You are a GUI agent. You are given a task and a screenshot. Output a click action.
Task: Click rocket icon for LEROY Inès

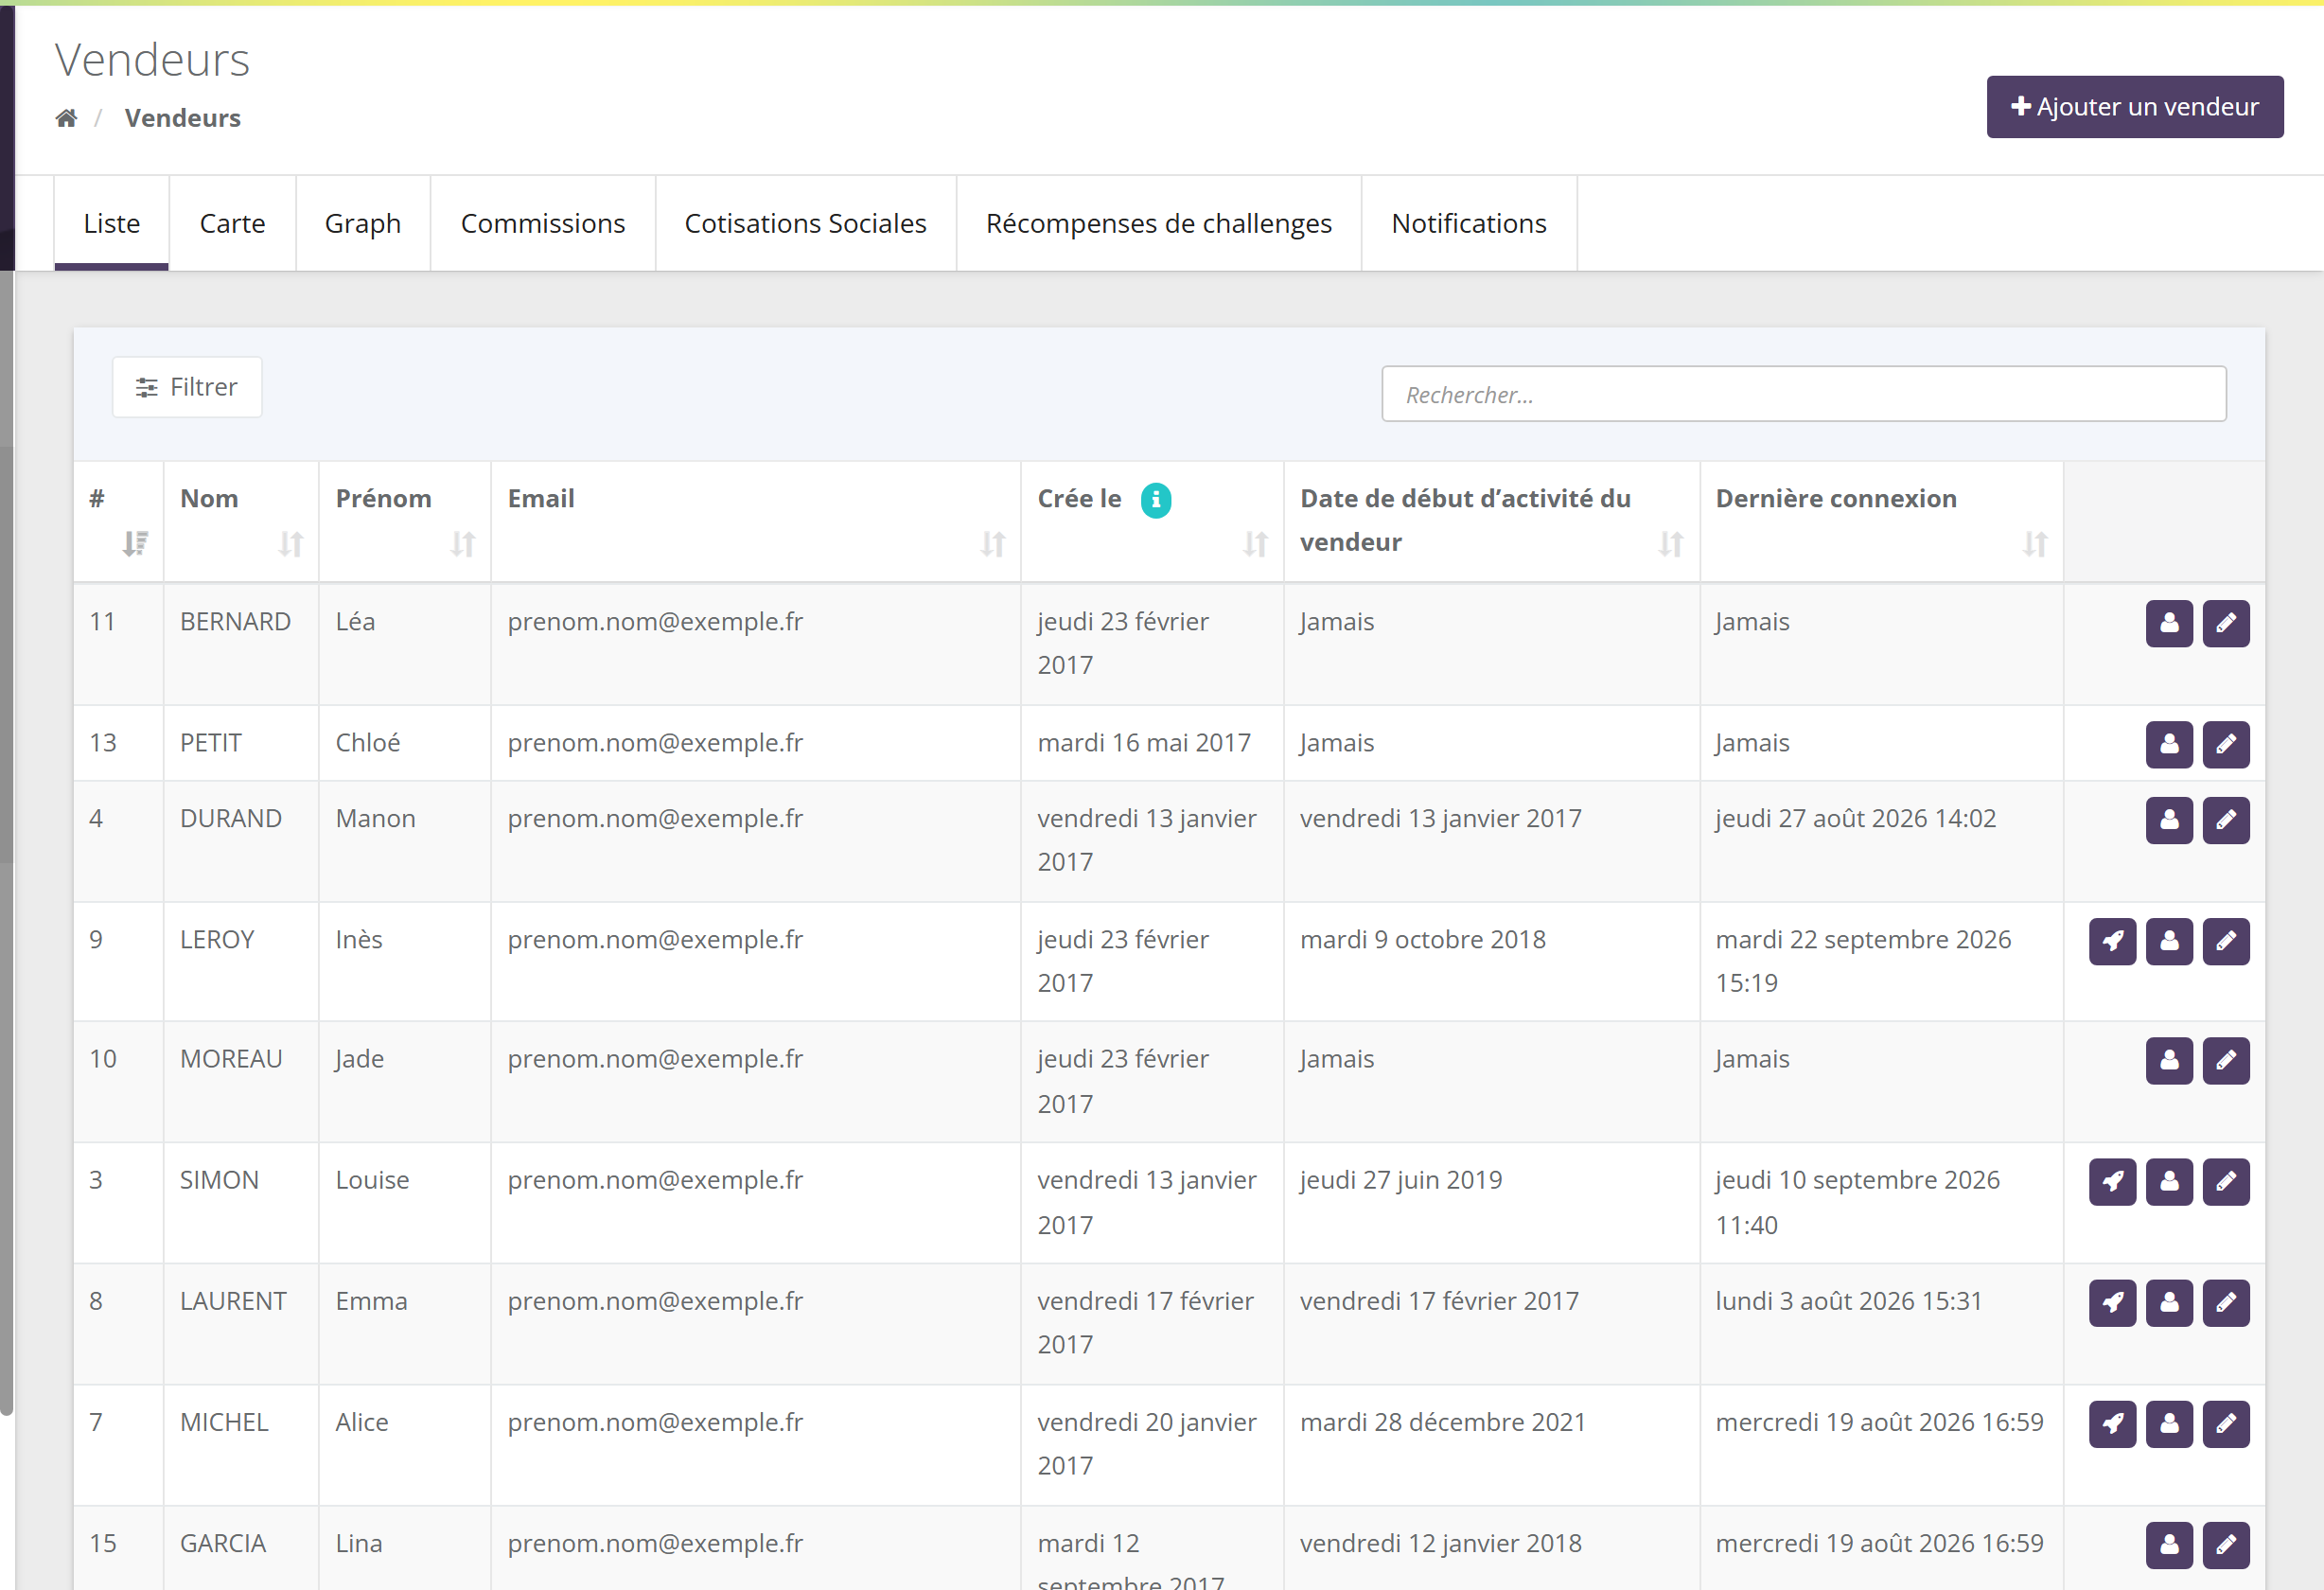[x=2112, y=941]
